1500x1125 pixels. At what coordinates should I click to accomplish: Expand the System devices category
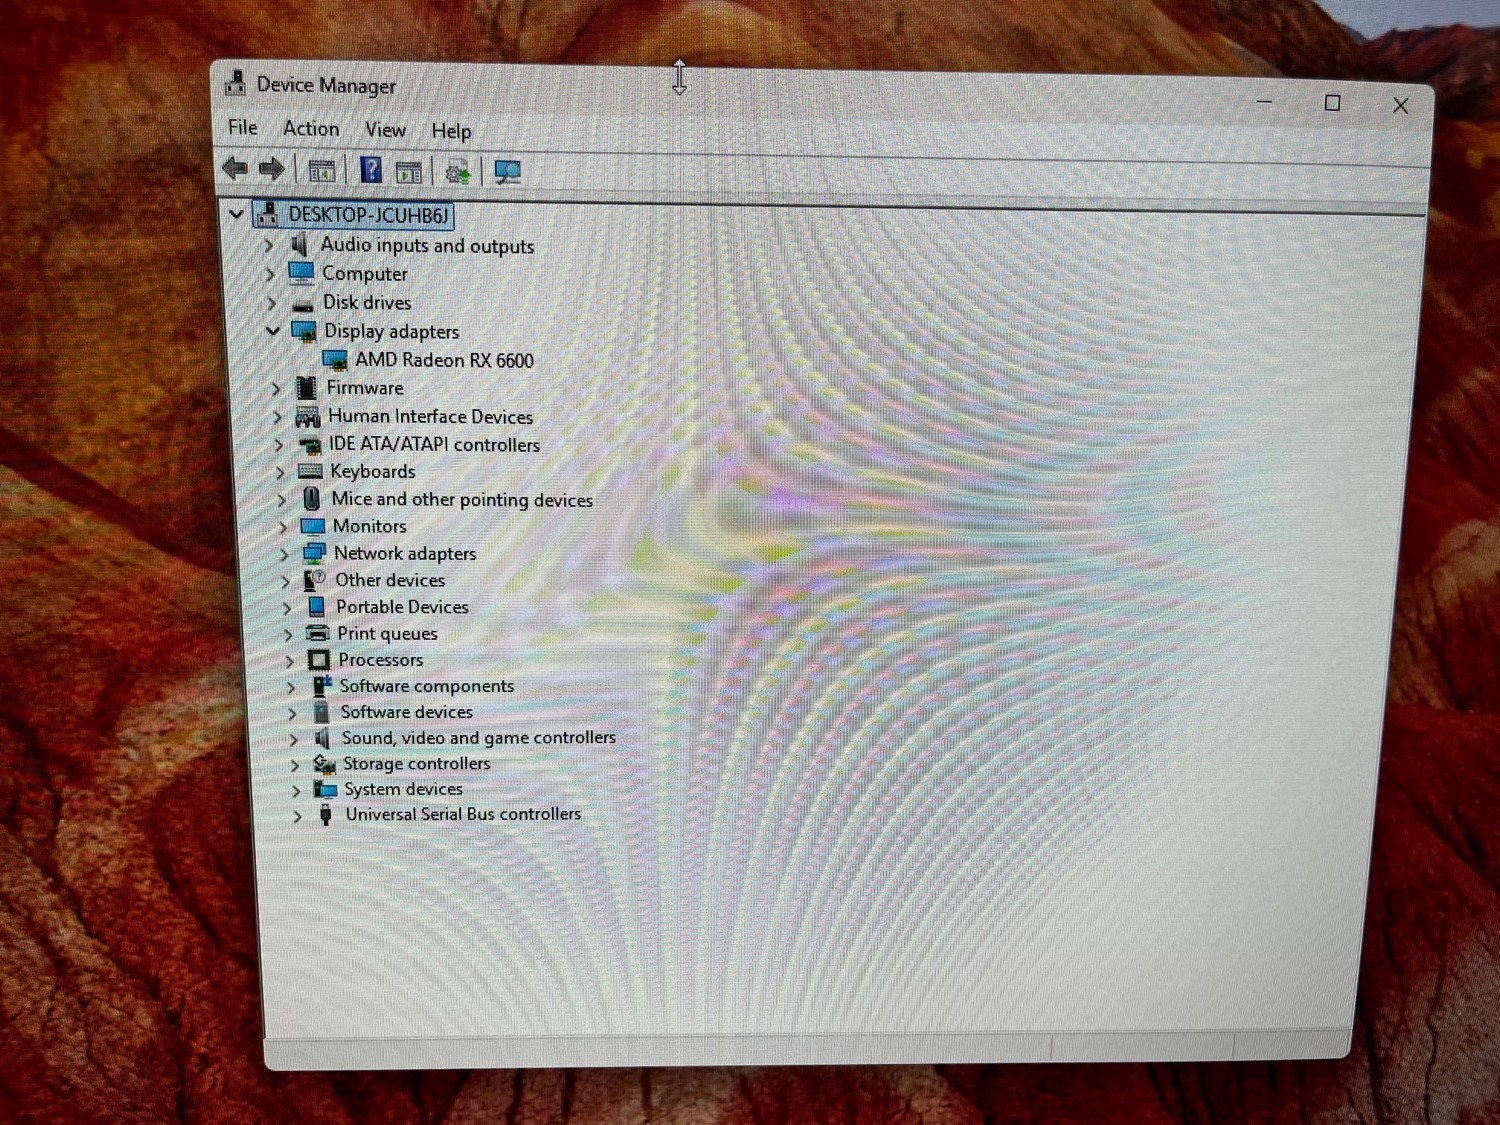296,790
